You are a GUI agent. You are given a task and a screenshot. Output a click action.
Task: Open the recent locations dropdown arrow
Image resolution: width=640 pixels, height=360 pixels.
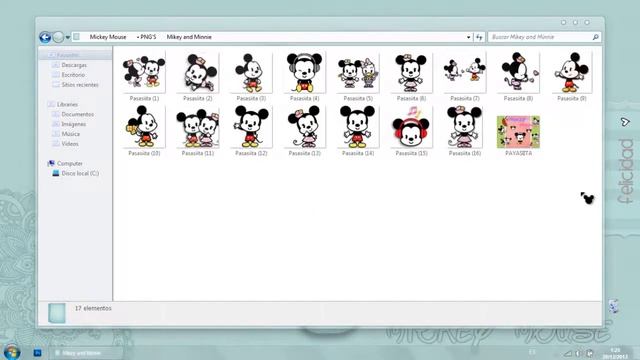coord(68,37)
